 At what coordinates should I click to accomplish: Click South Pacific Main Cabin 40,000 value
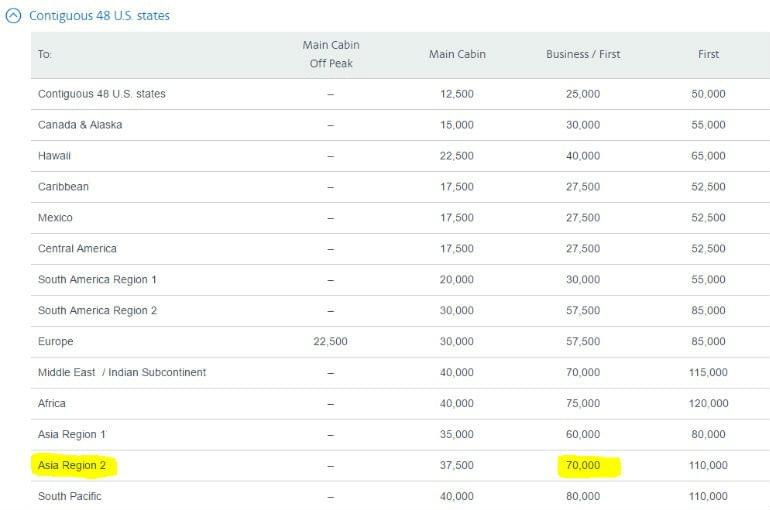(x=457, y=496)
